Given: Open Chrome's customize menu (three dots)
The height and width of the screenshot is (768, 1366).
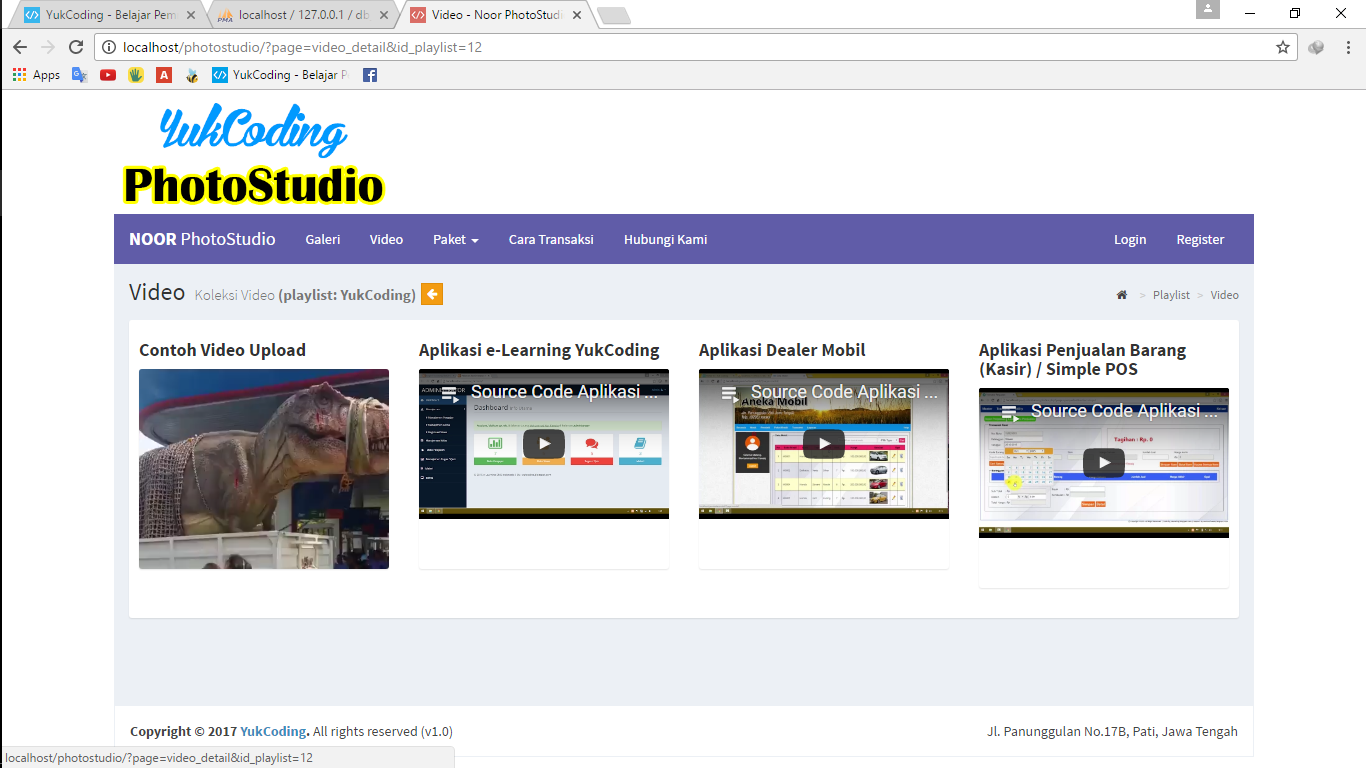Looking at the screenshot, I should tap(1349, 46).
